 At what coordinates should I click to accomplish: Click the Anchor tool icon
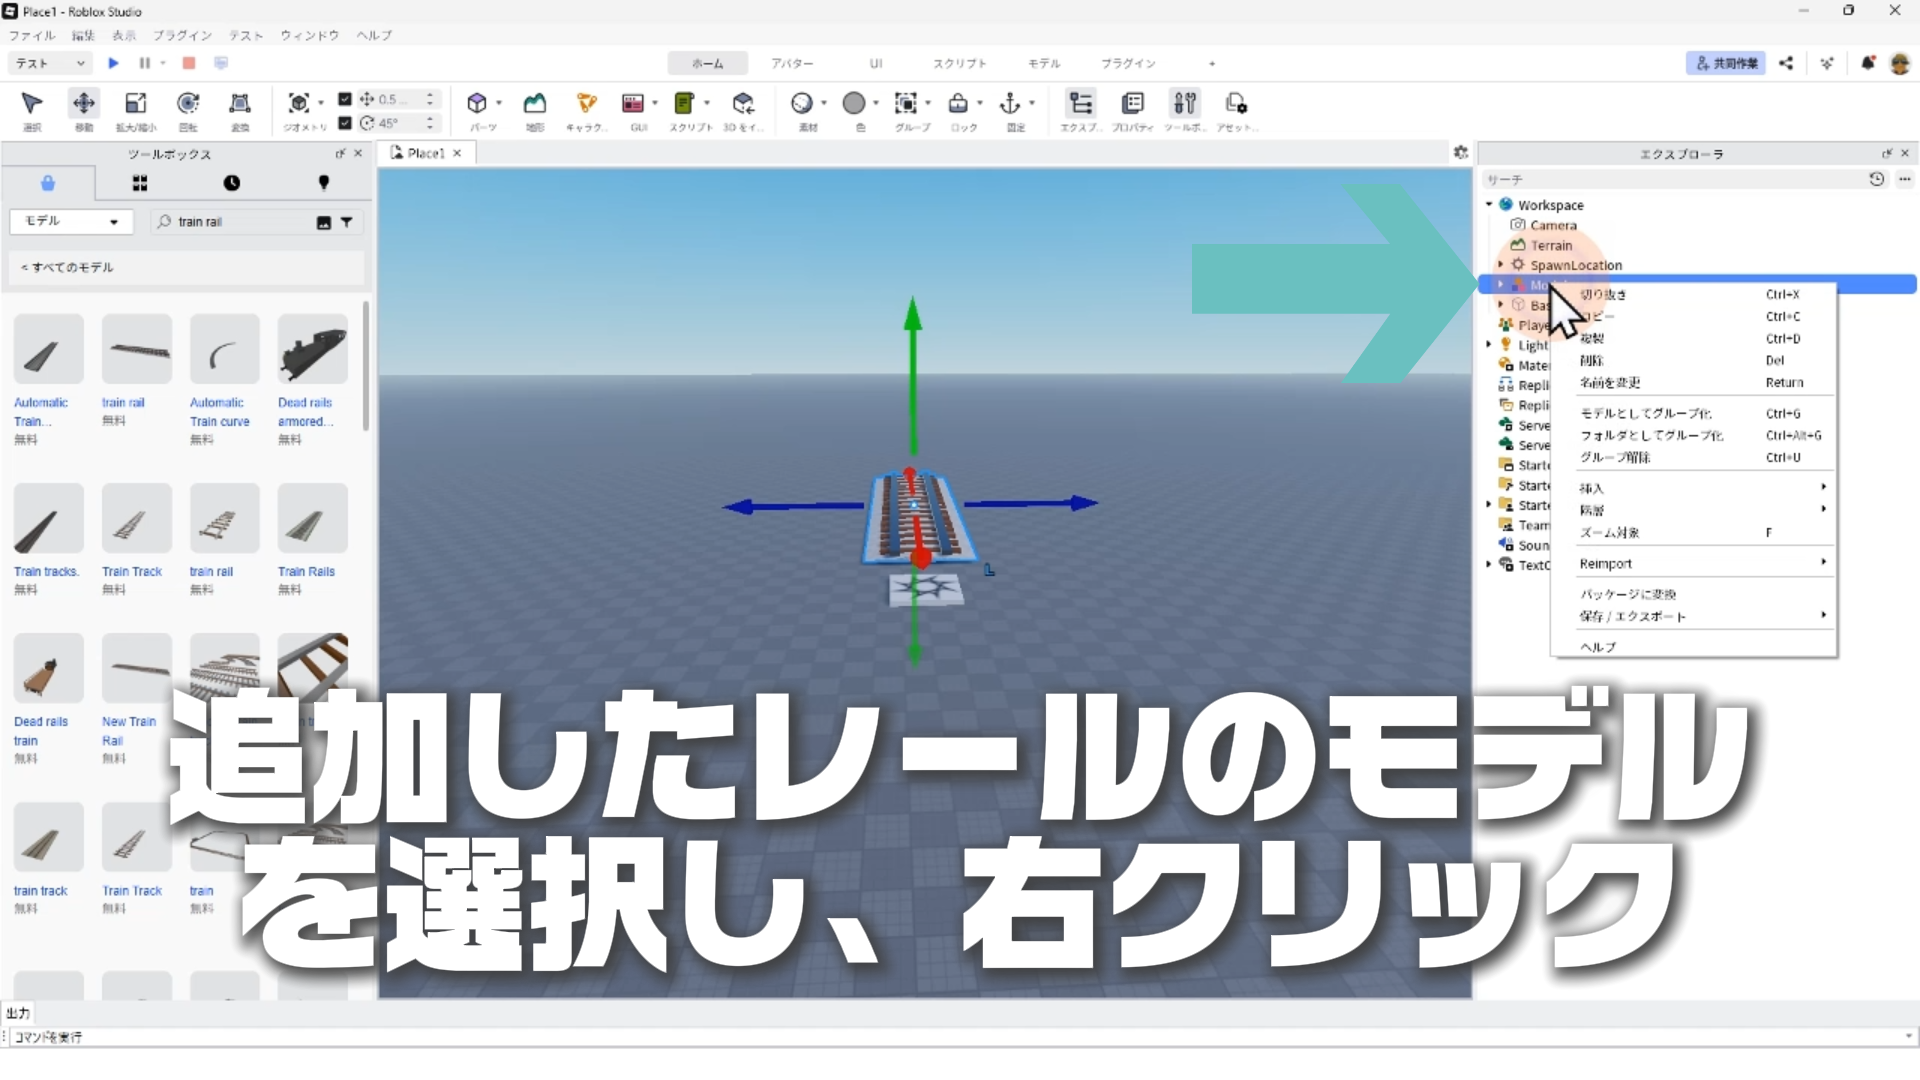1010,104
